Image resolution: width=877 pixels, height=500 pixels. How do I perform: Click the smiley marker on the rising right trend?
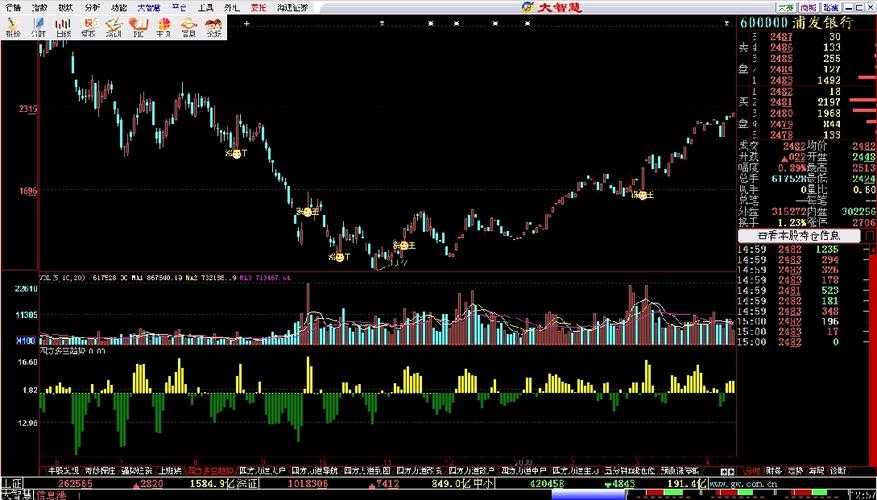click(x=642, y=195)
